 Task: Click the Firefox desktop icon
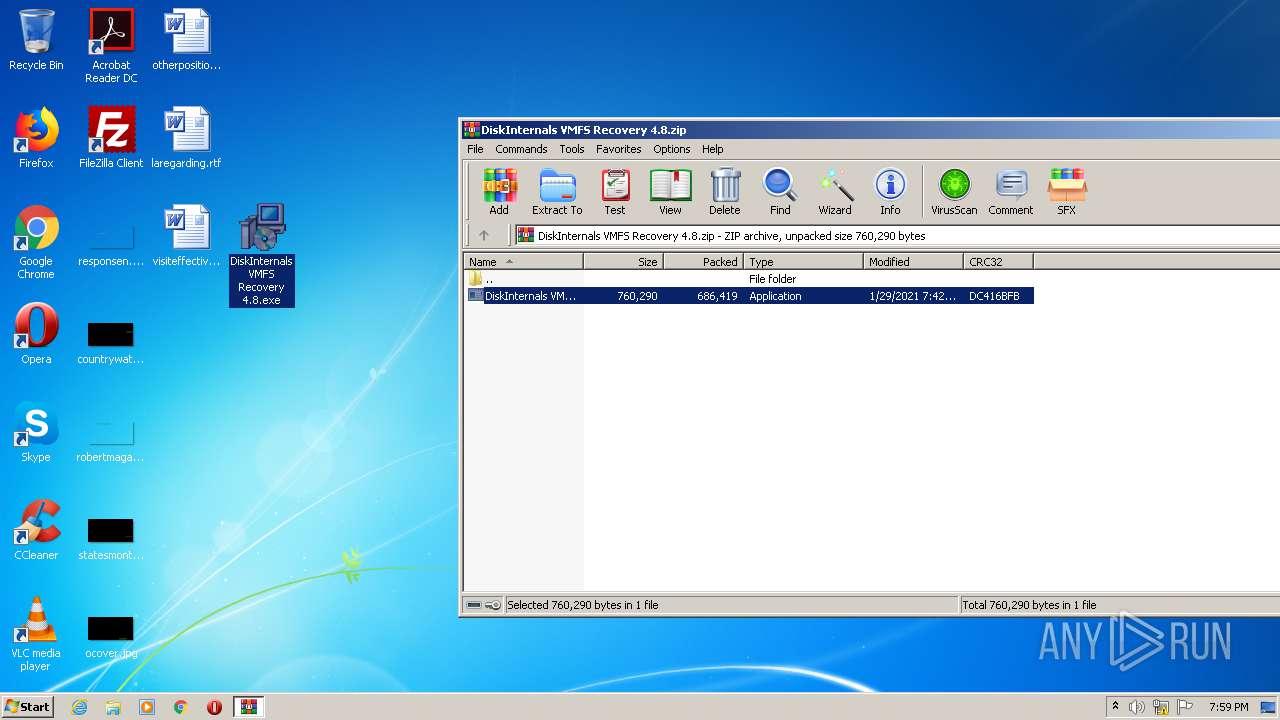pyautogui.click(x=36, y=138)
